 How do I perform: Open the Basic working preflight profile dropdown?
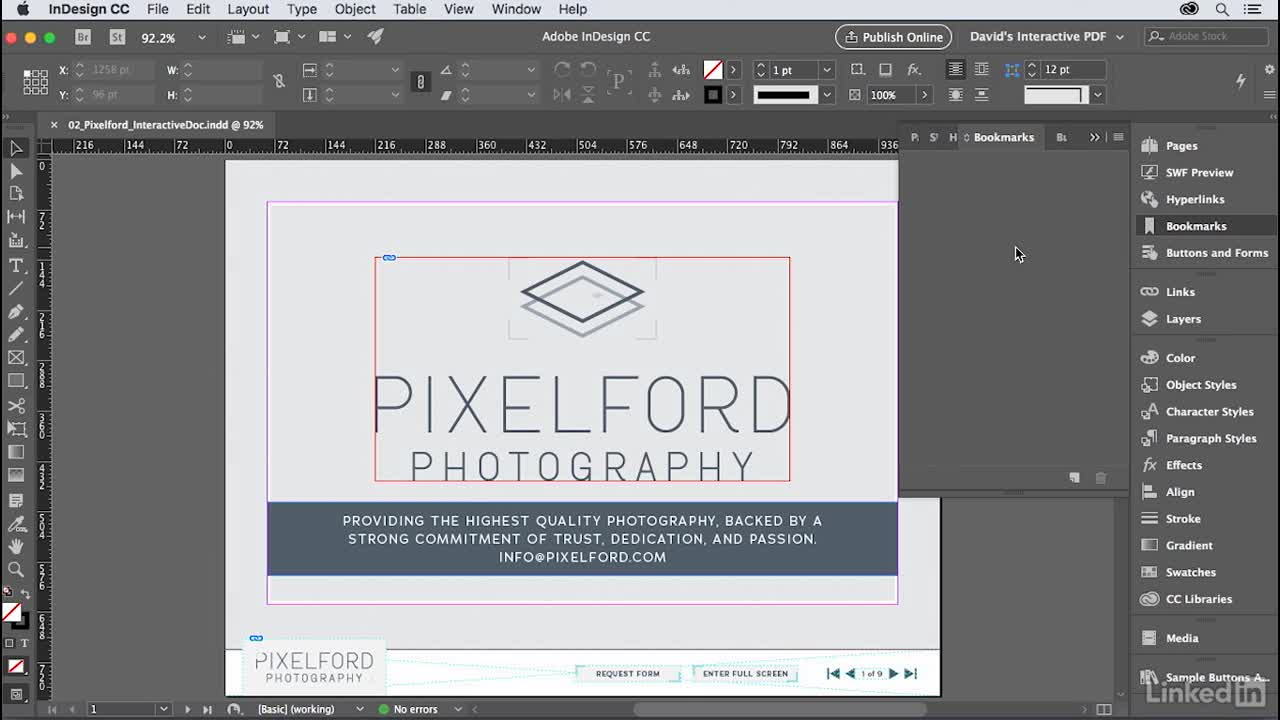click(x=359, y=709)
